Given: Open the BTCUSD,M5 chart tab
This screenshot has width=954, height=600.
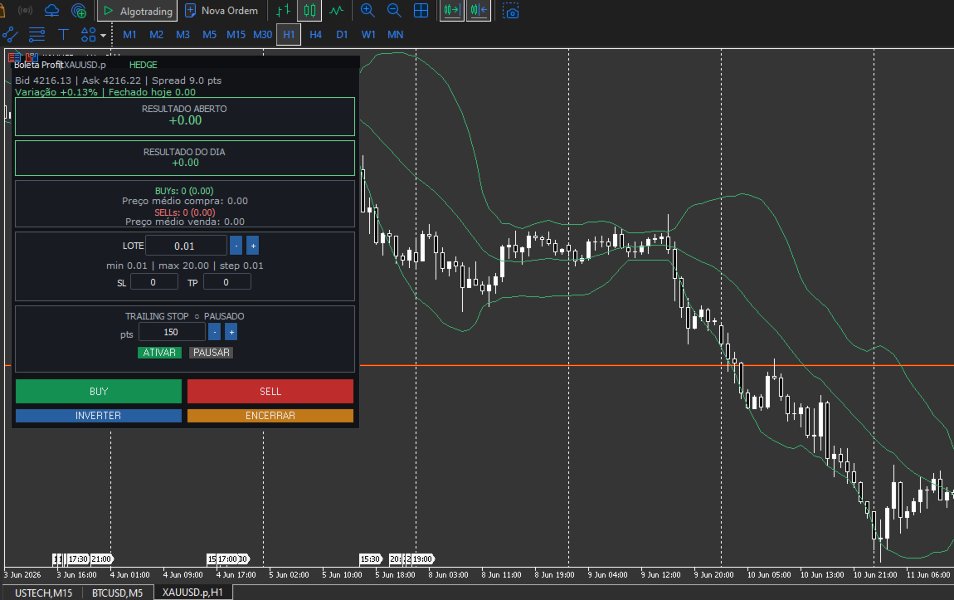Looking at the screenshot, I should coord(117,593).
